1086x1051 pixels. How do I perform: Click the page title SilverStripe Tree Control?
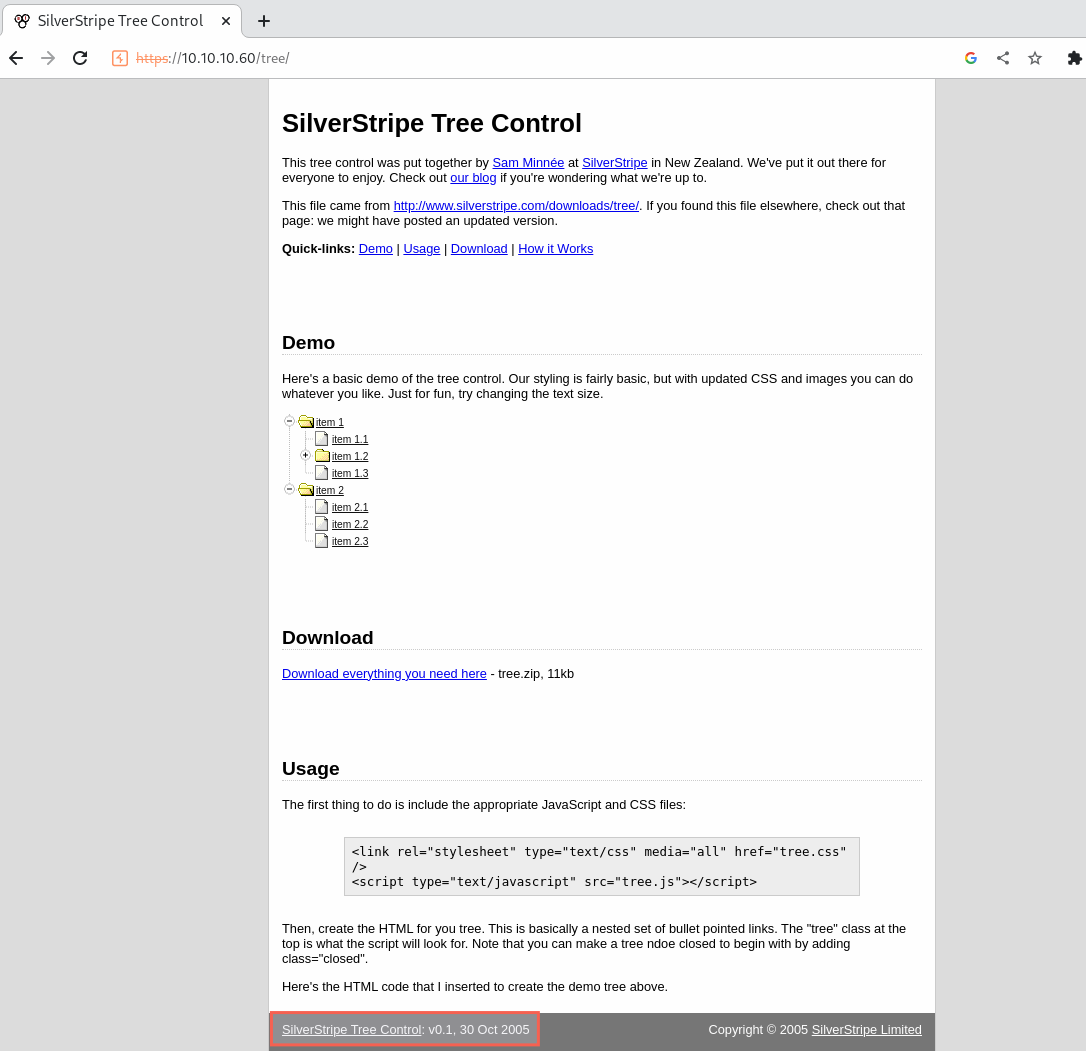(431, 123)
